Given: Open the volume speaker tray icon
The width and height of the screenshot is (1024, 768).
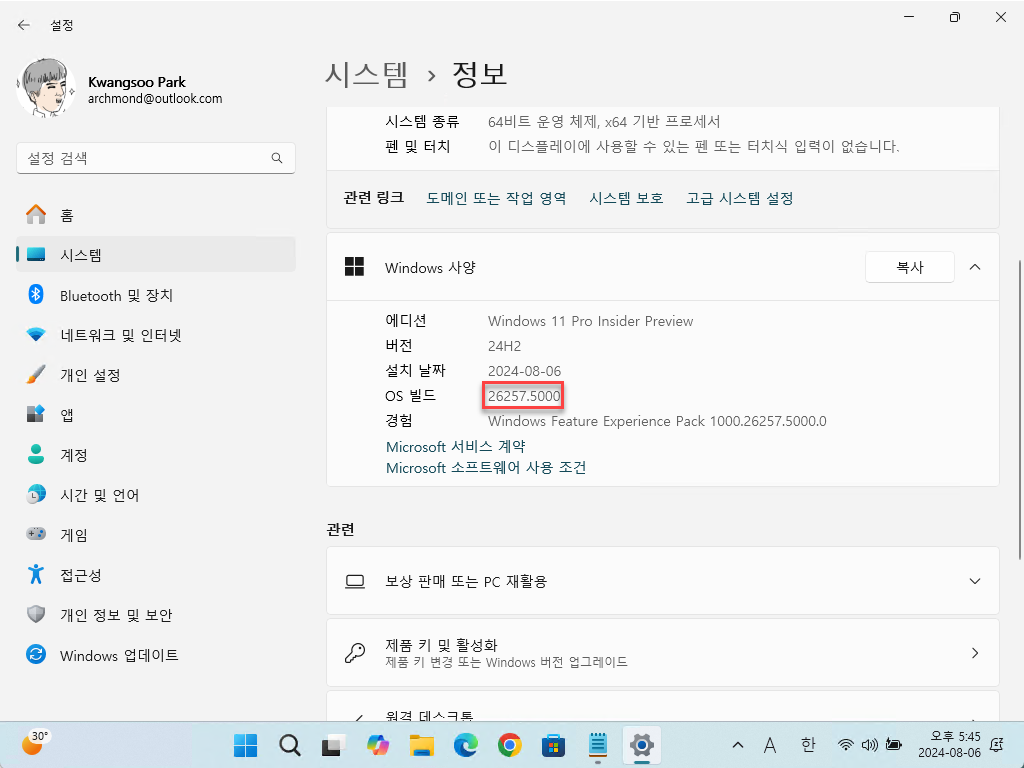Looking at the screenshot, I should pos(869,744).
